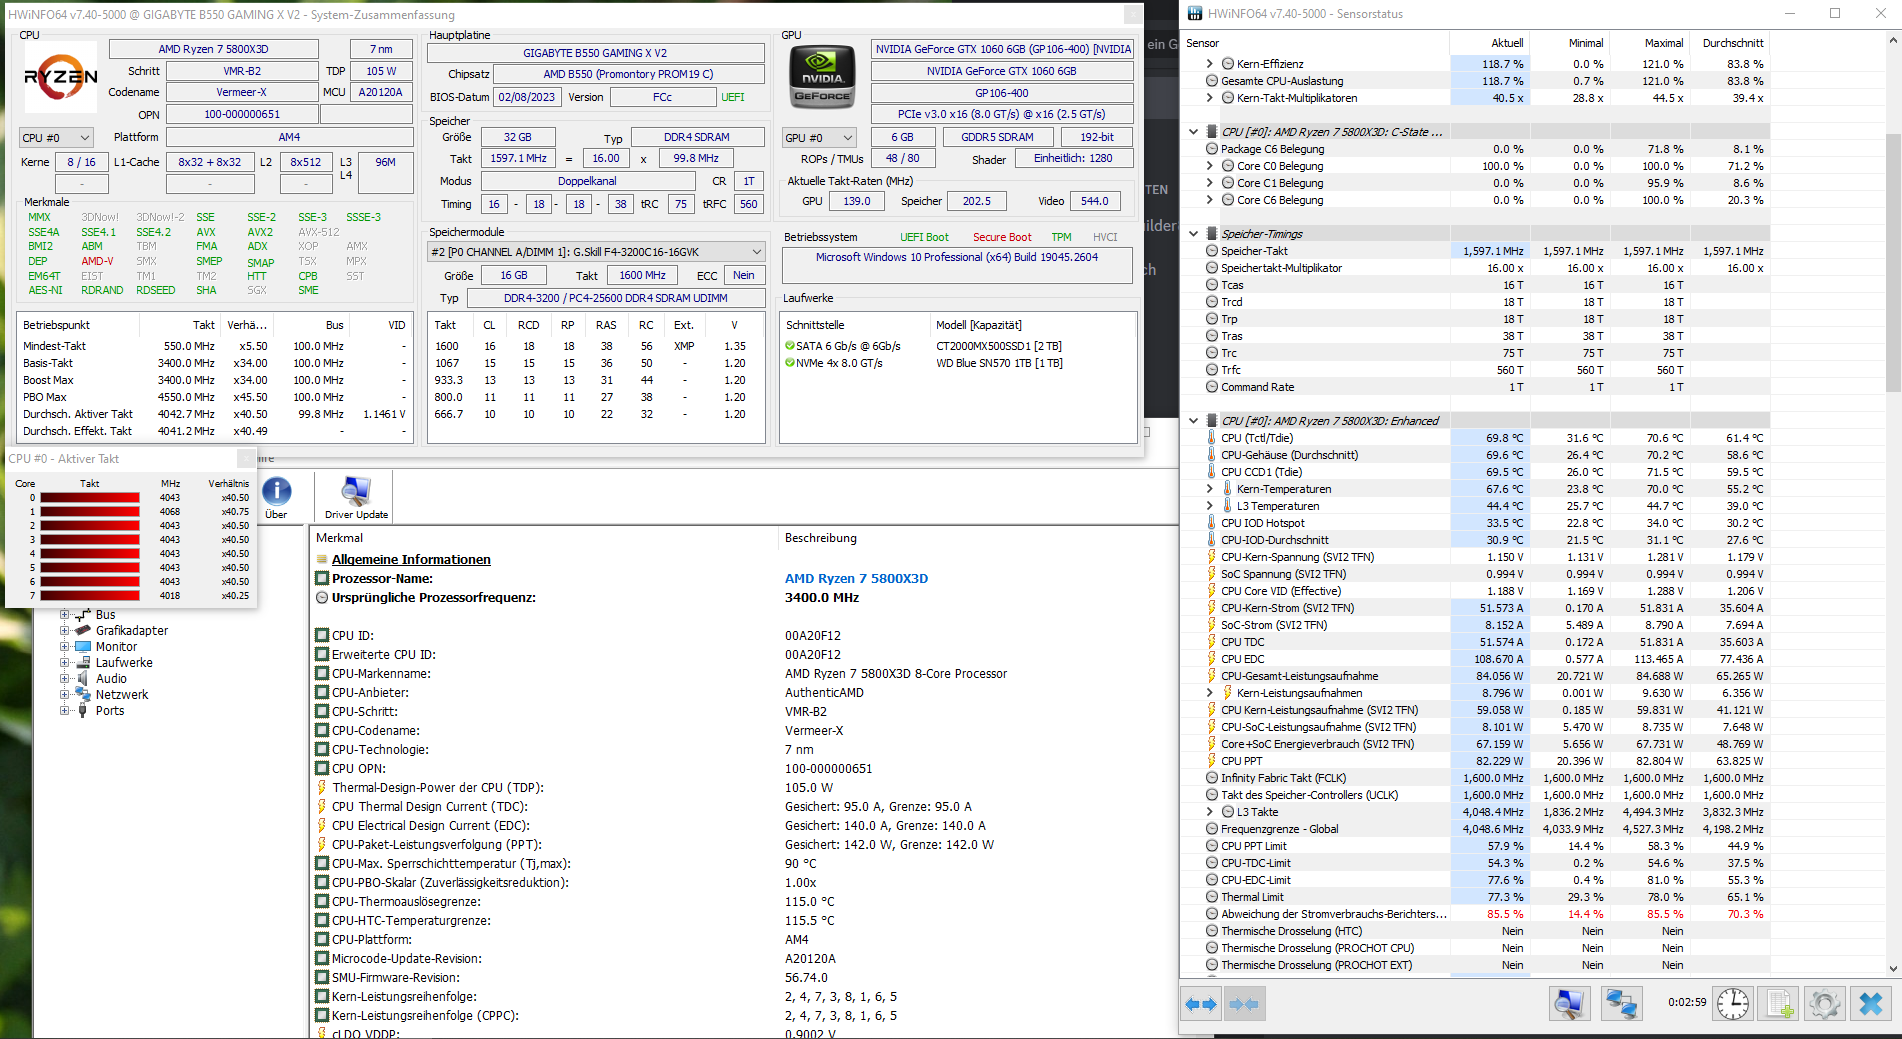The width and height of the screenshot is (1902, 1039).
Task: Collapse the Enhanced CPU sensor group
Action: pos(1193,421)
